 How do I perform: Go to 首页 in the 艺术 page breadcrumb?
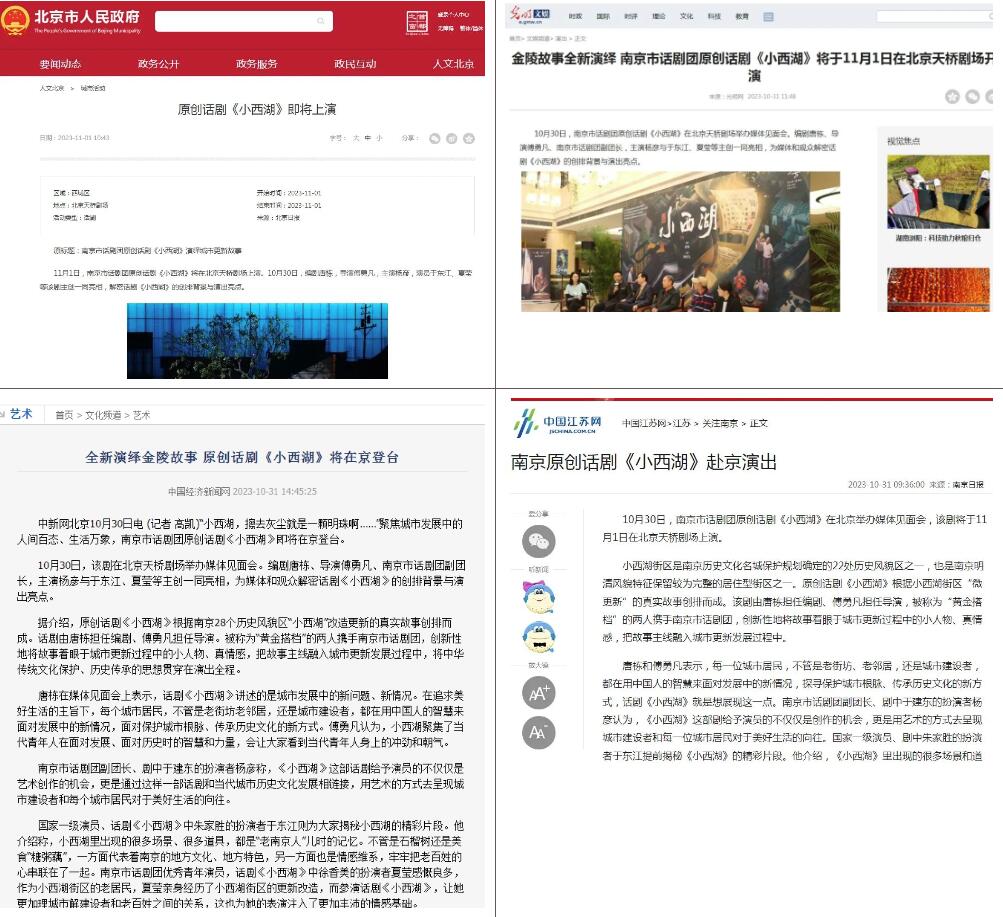(x=64, y=416)
